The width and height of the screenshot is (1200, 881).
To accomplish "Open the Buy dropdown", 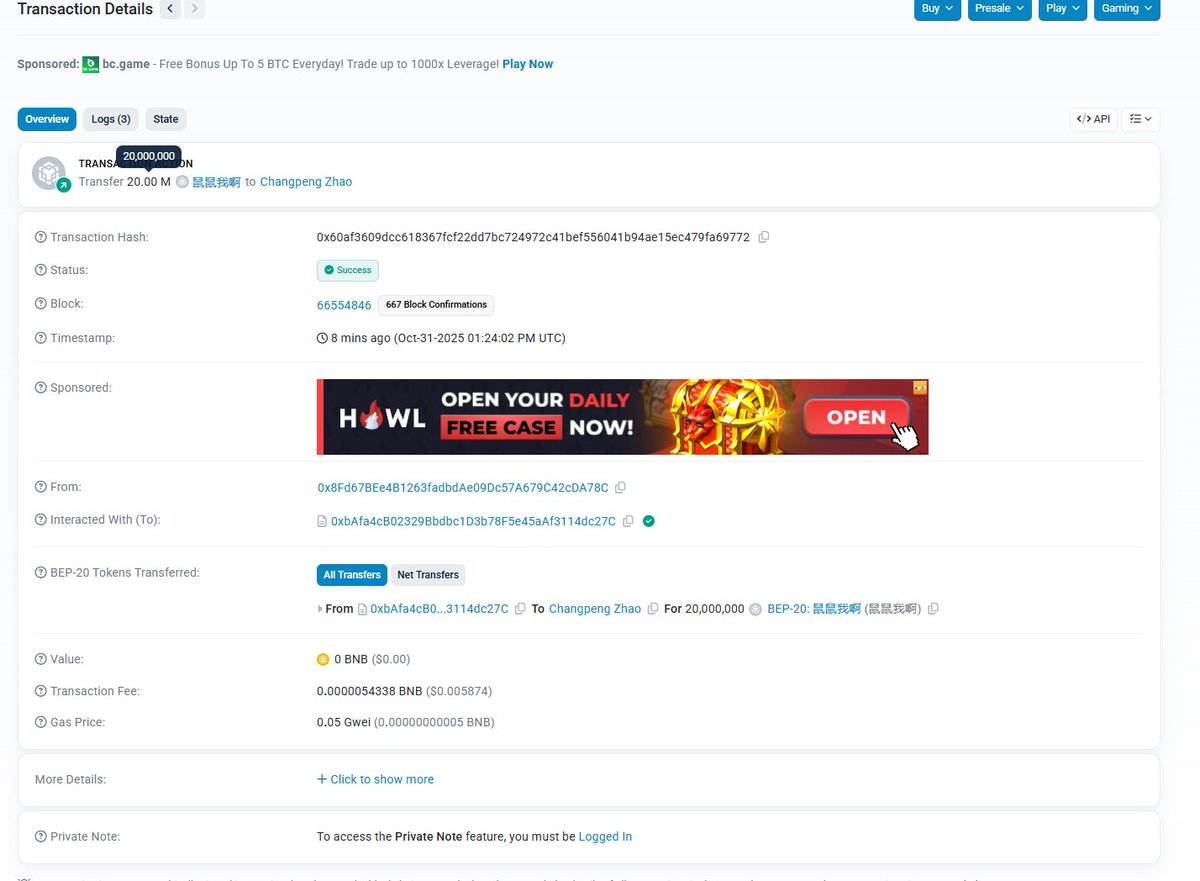I will pyautogui.click(x=937, y=8).
